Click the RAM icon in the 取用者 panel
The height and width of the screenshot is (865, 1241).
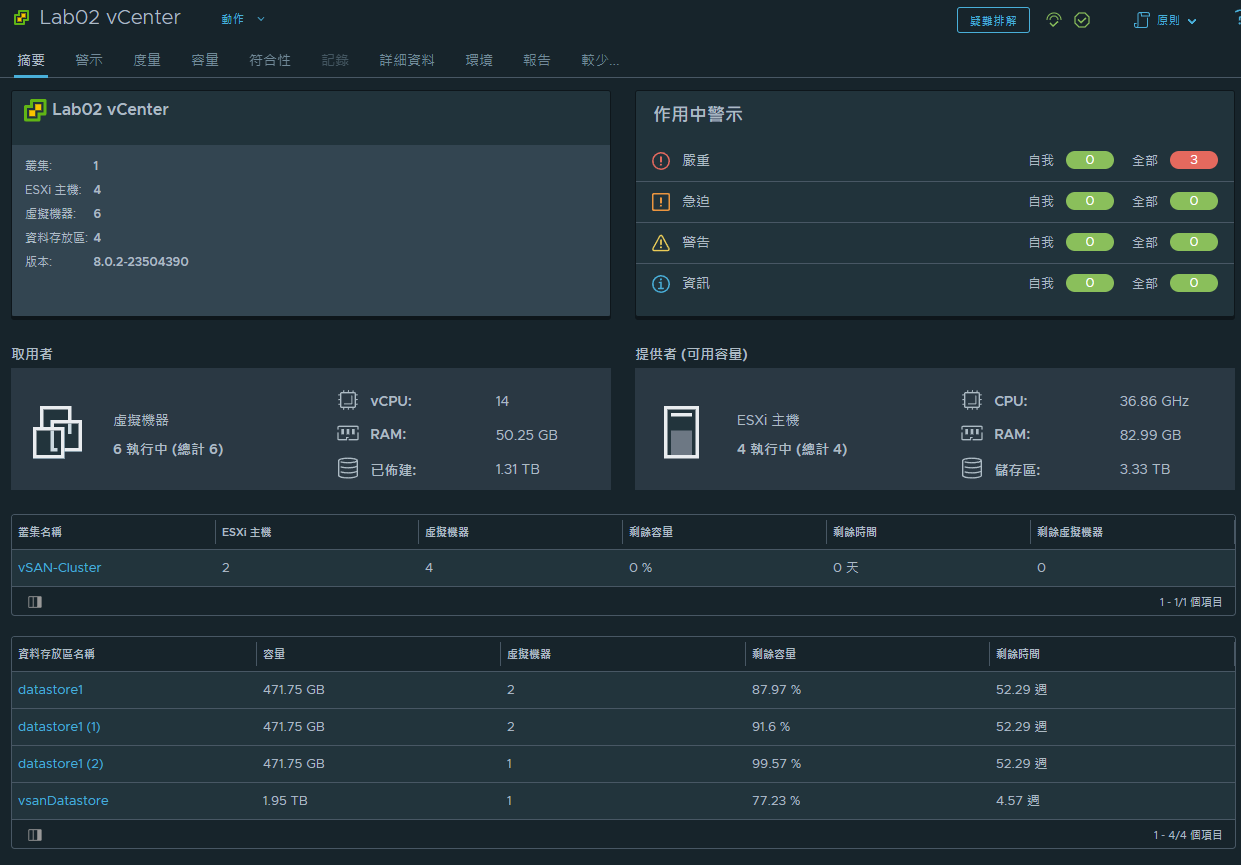click(348, 434)
